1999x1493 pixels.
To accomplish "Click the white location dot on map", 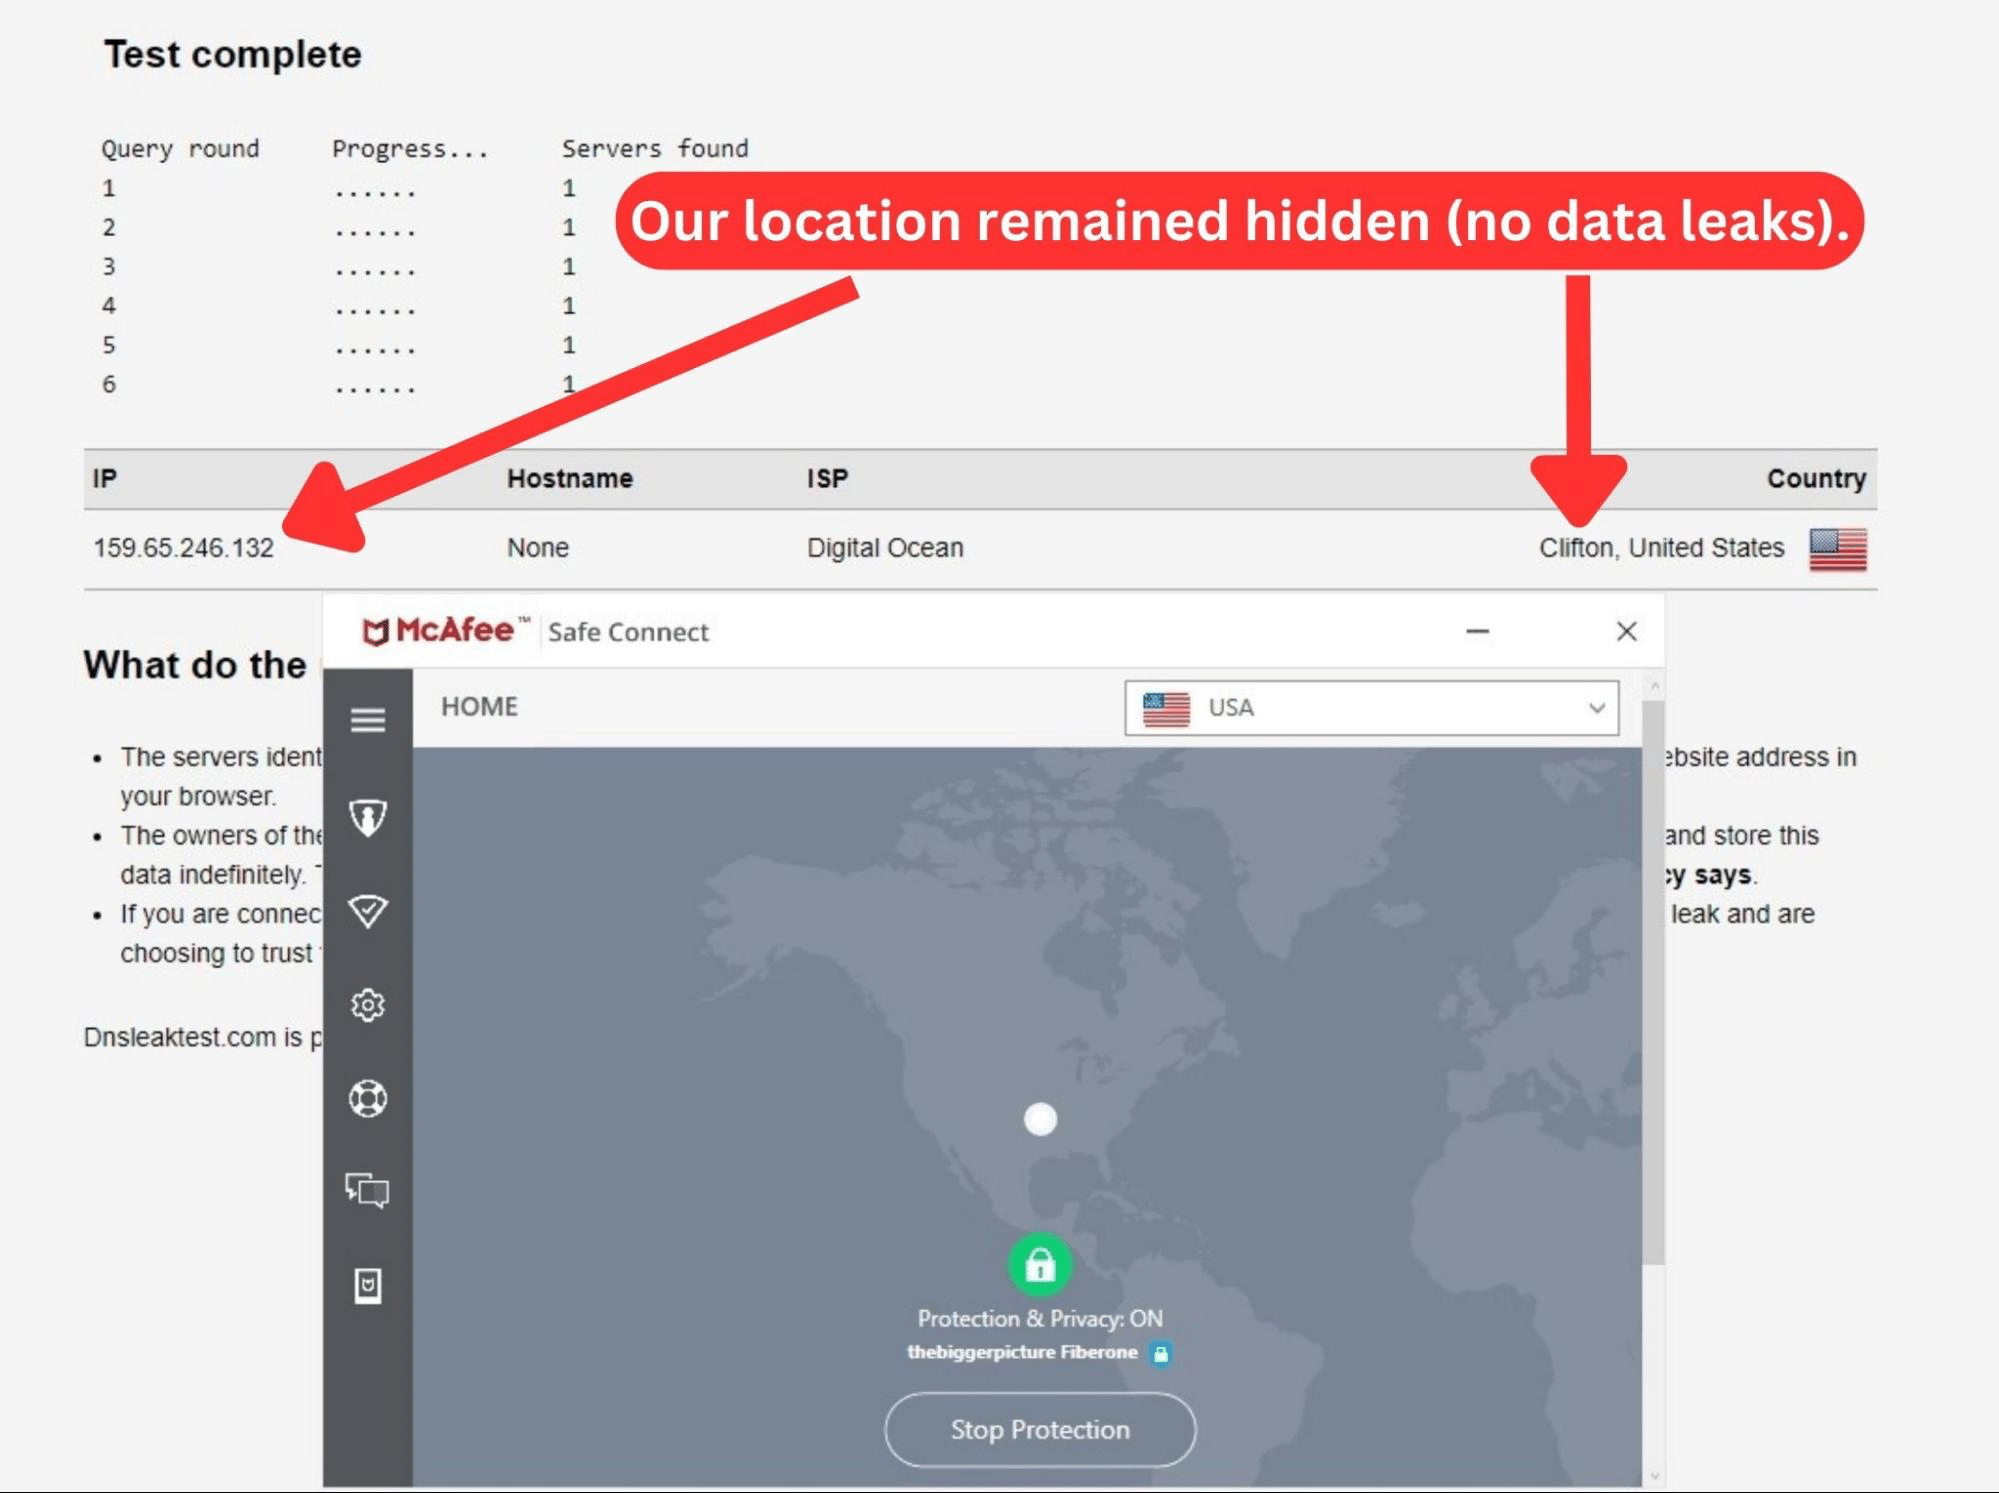I will tap(1040, 1118).
